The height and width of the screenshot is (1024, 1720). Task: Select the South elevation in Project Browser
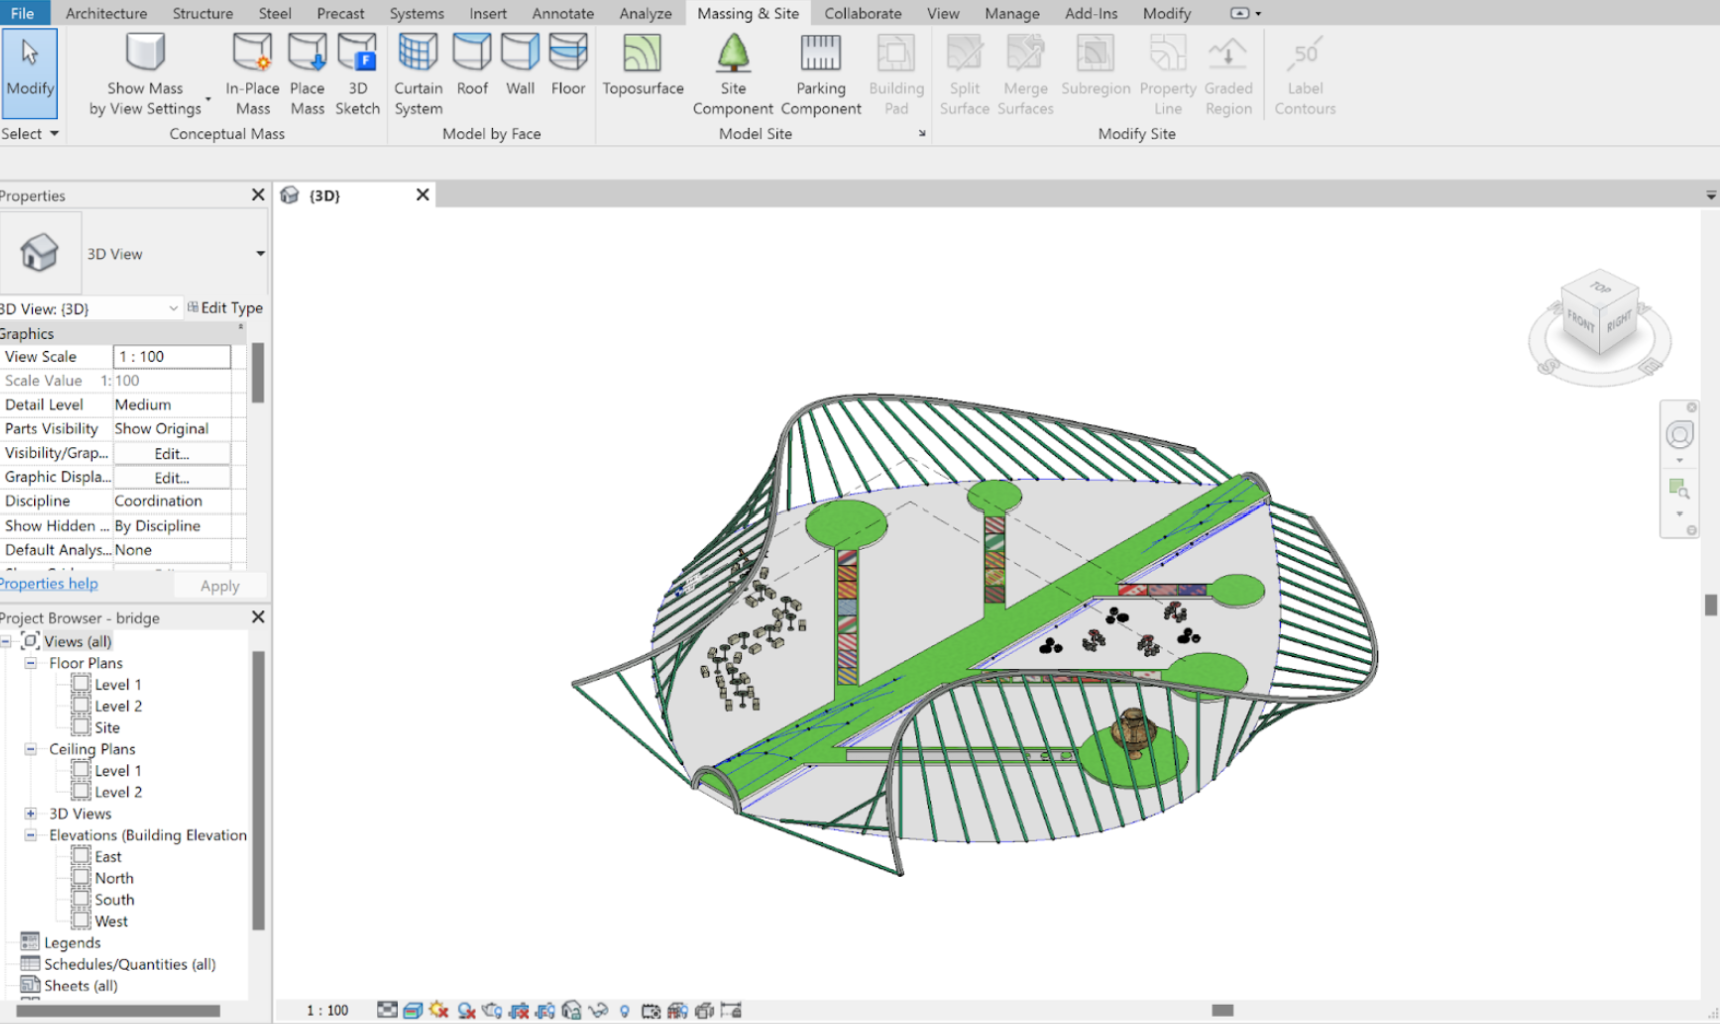click(x=114, y=900)
